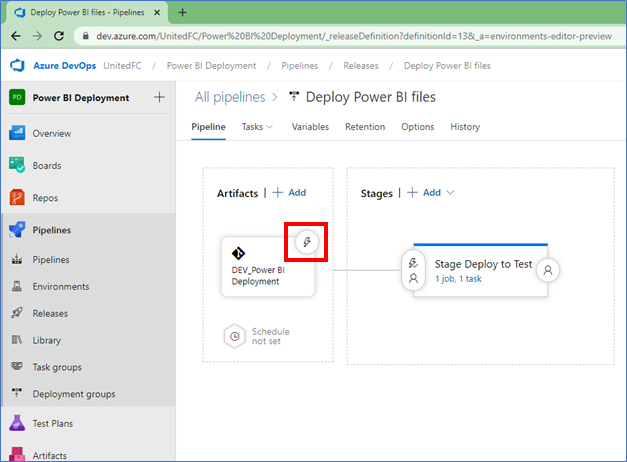The image size is (627, 462).
Task: Click the browser forward arrow
Action: click(37, 36)
